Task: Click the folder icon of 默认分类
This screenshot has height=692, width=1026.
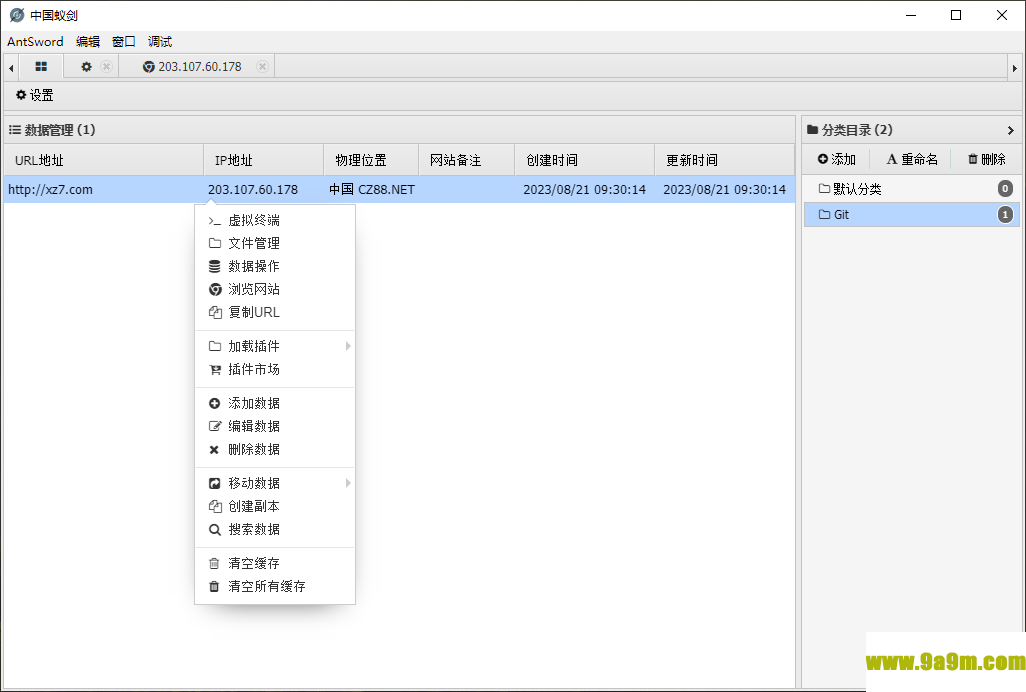Action: [824, 189]
